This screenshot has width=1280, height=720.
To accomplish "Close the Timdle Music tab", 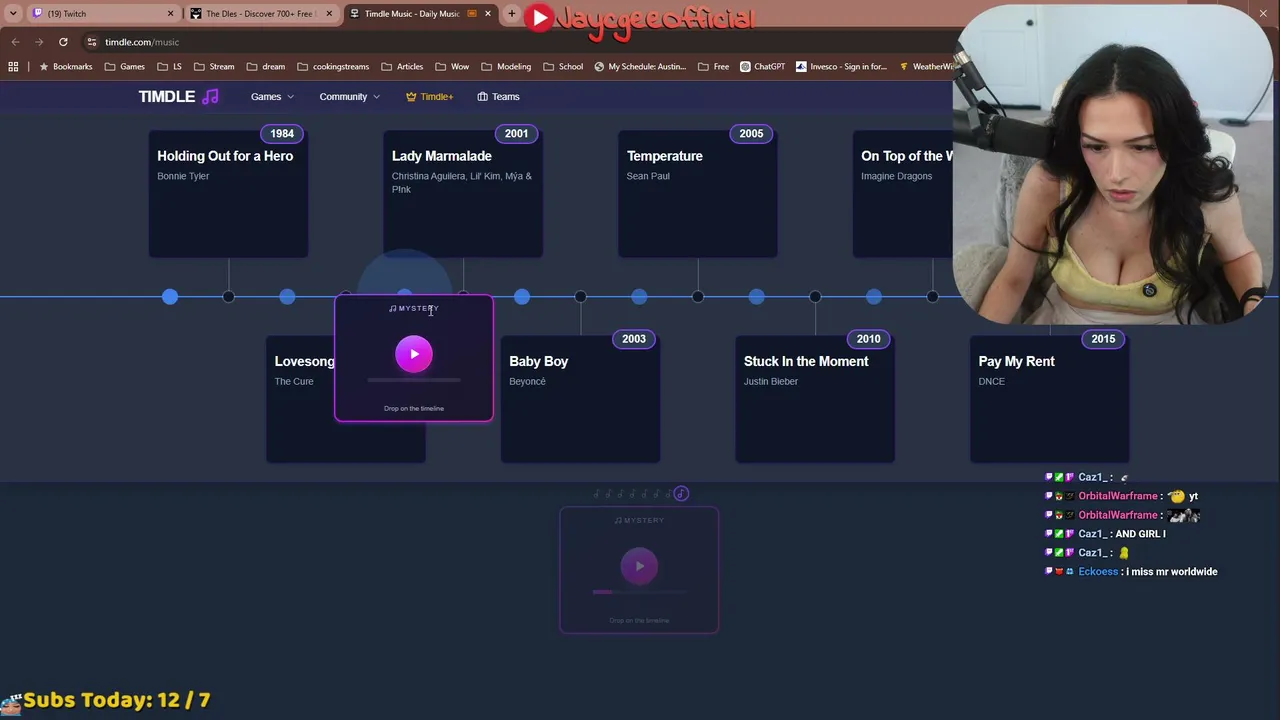I will [488, 14].
